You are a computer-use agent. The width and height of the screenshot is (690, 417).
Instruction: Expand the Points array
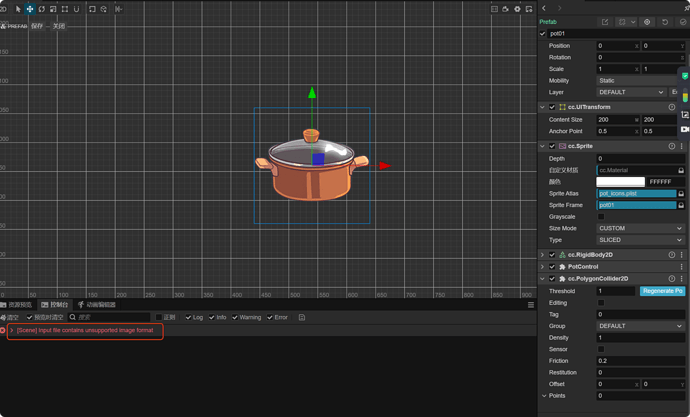(544, 395)
